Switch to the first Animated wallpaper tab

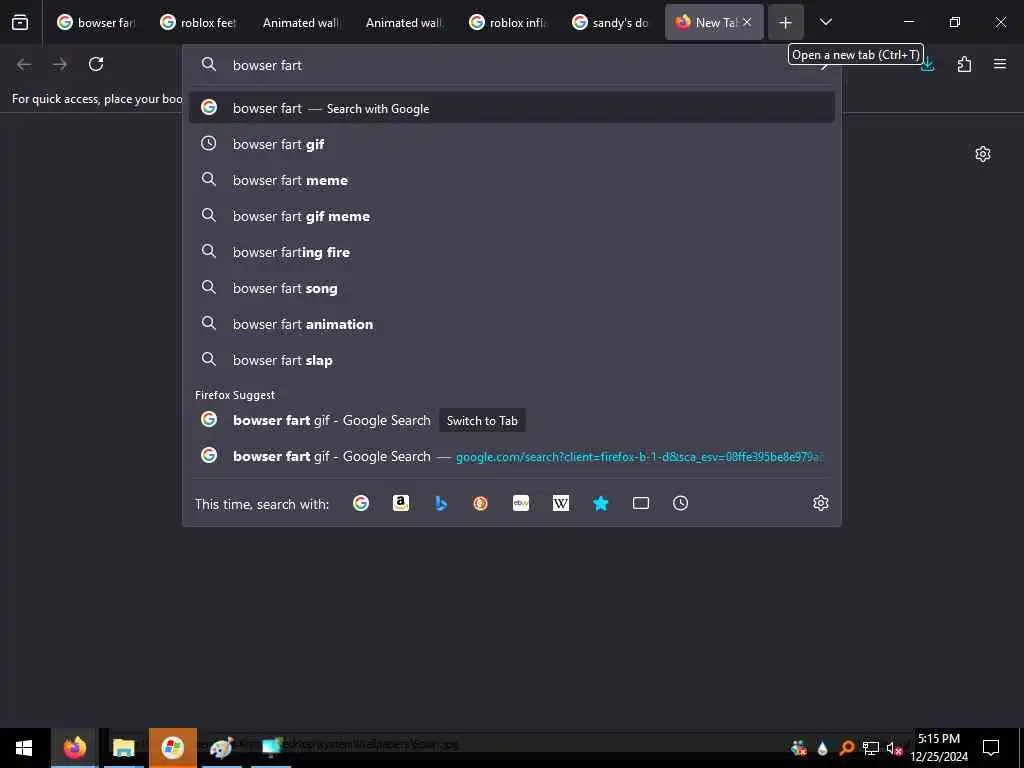(302, 22)
